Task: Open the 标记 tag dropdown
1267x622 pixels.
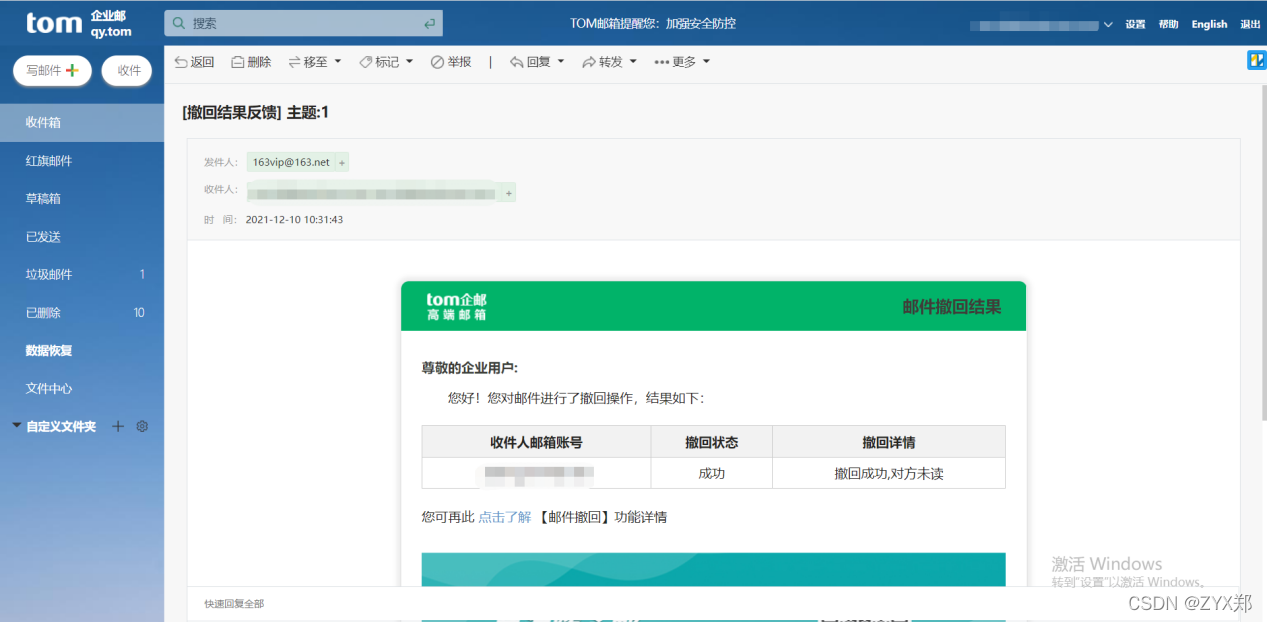Action: 386,62
